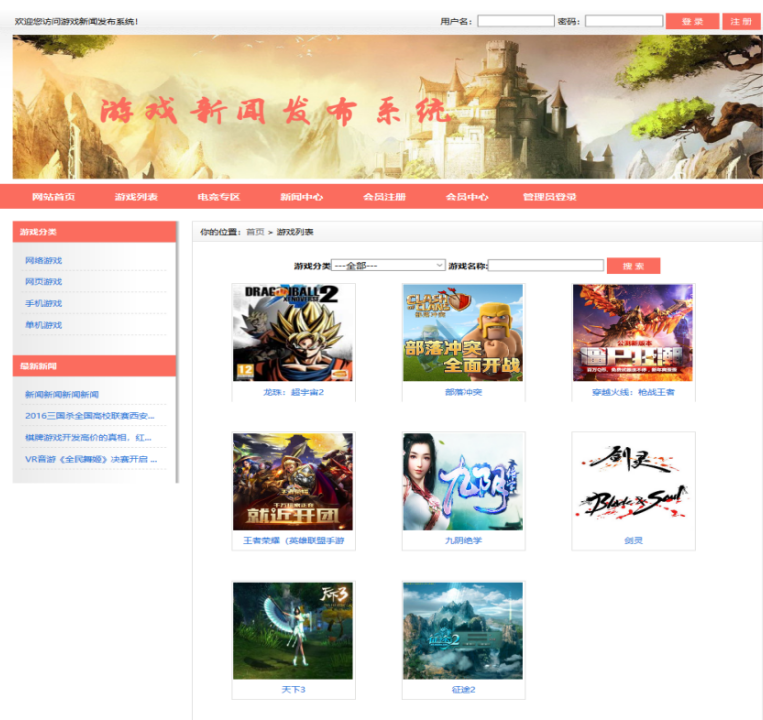Open 会员中心 in navigation bar
Image resolution: width=763 pixels, height=720 pixels.
point(467,197)
